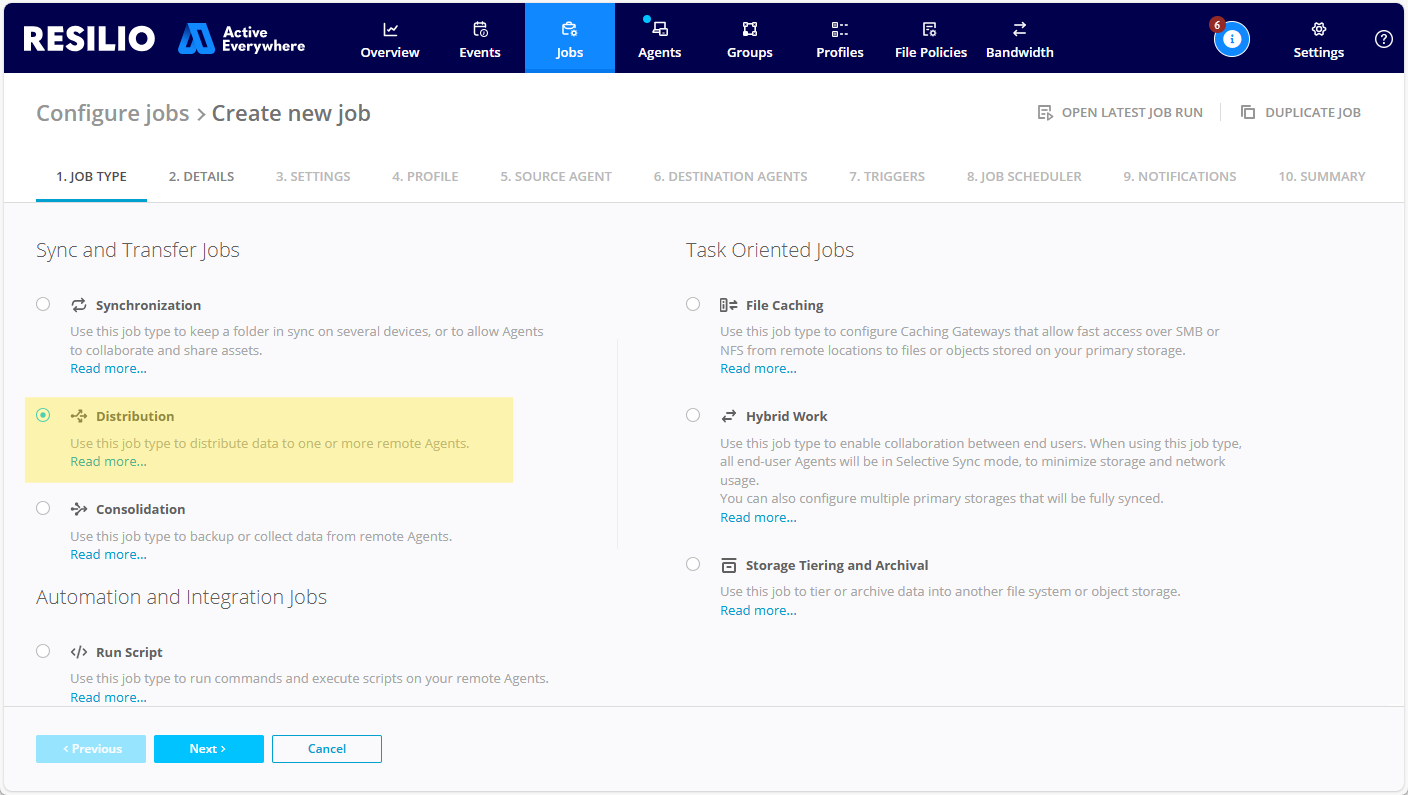Image resolution: width=1408 pixels, height=795 pixels.
Task: Choose the Consolidation job type
Action: point(43,507)
